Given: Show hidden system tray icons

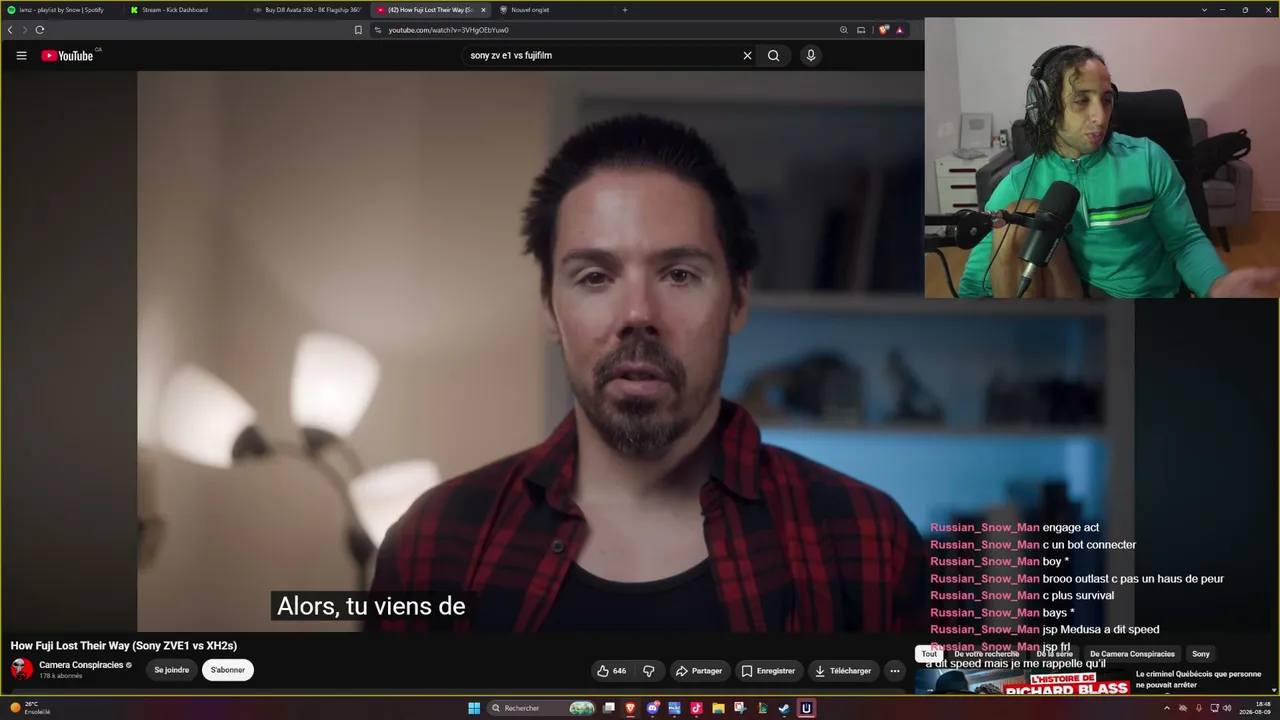Looking at the screenshot, I should point(1166,708).
